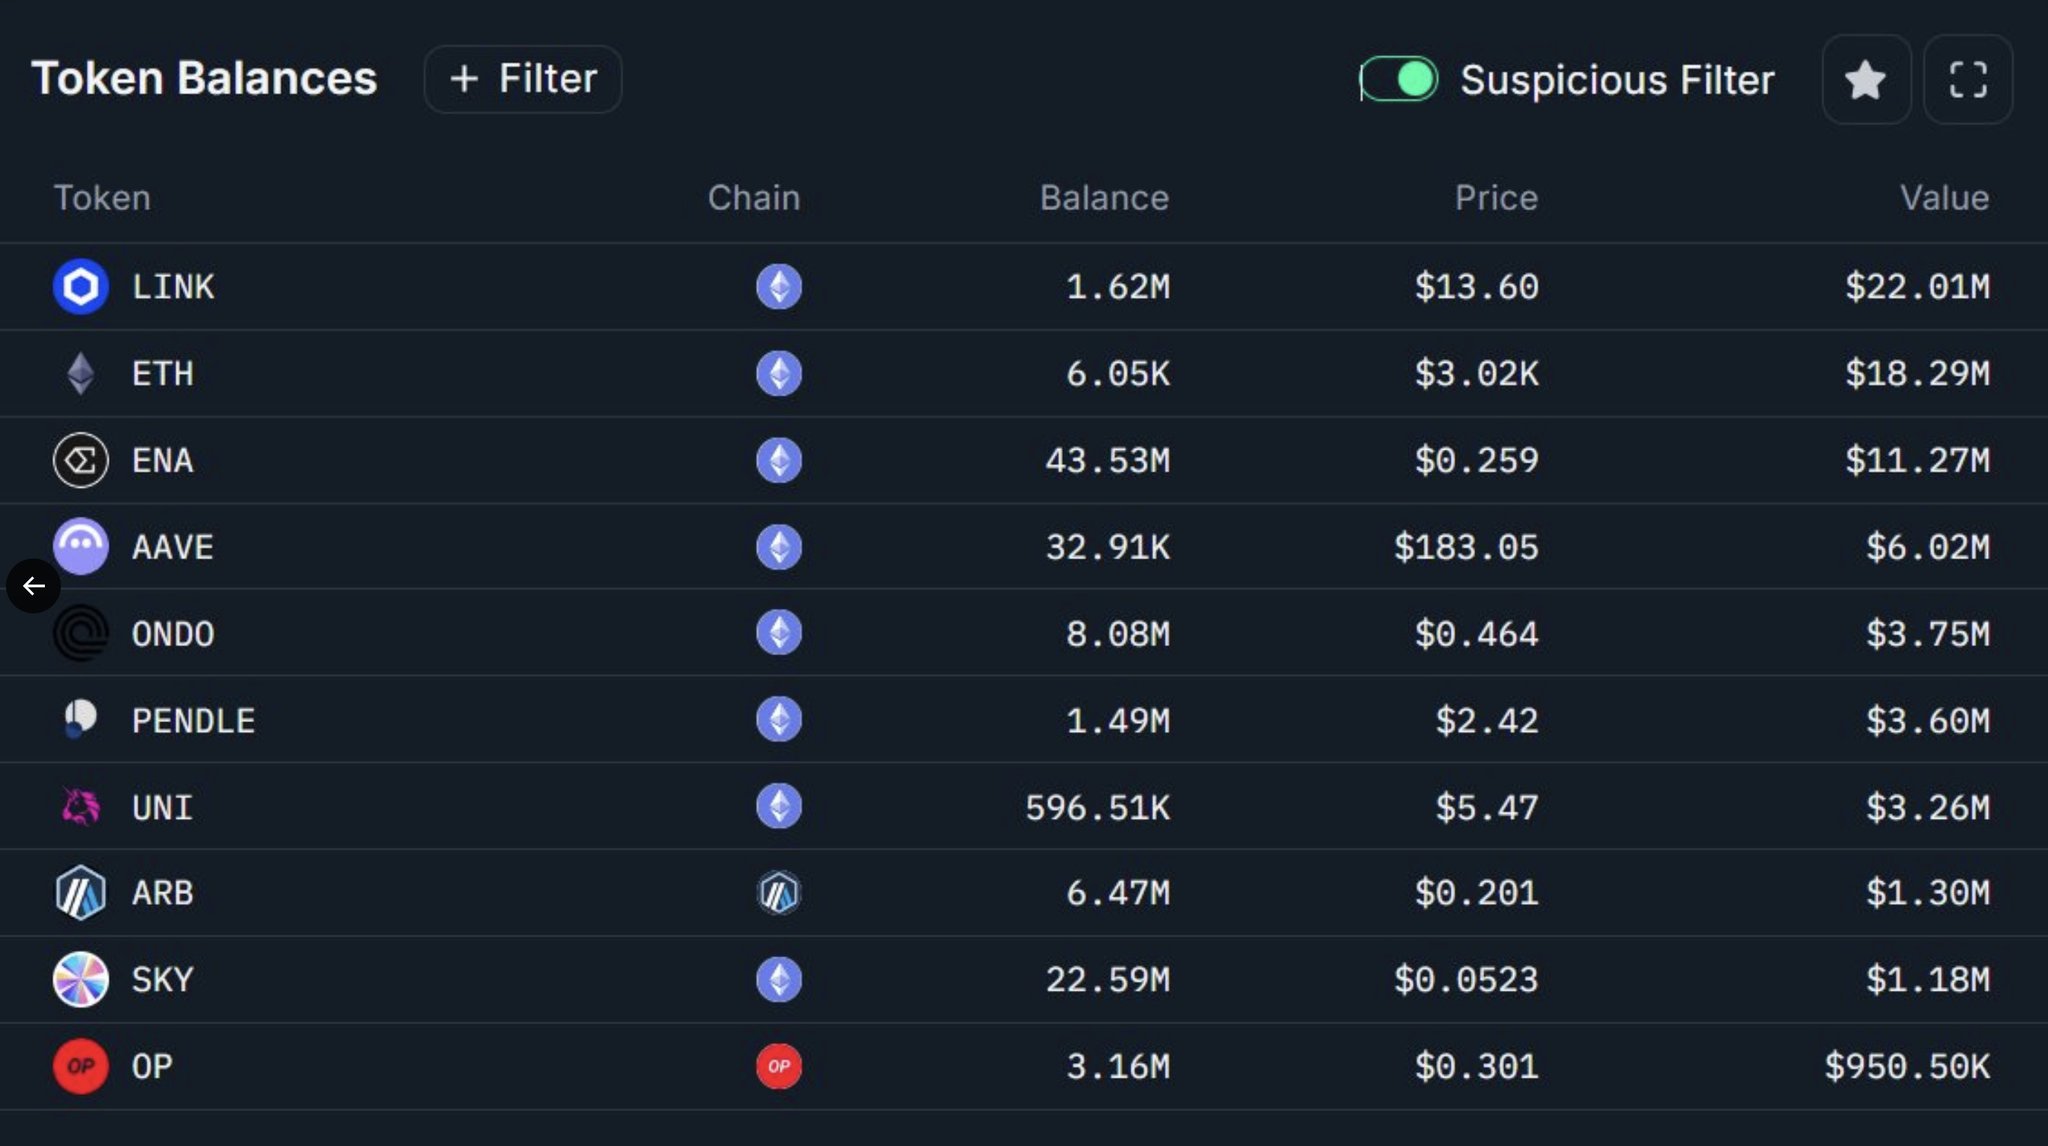Click the Ethereum chain icon in ETH row
Image resolution: width=2048 pixels, height=1146 pixels.
pos(779,374)
